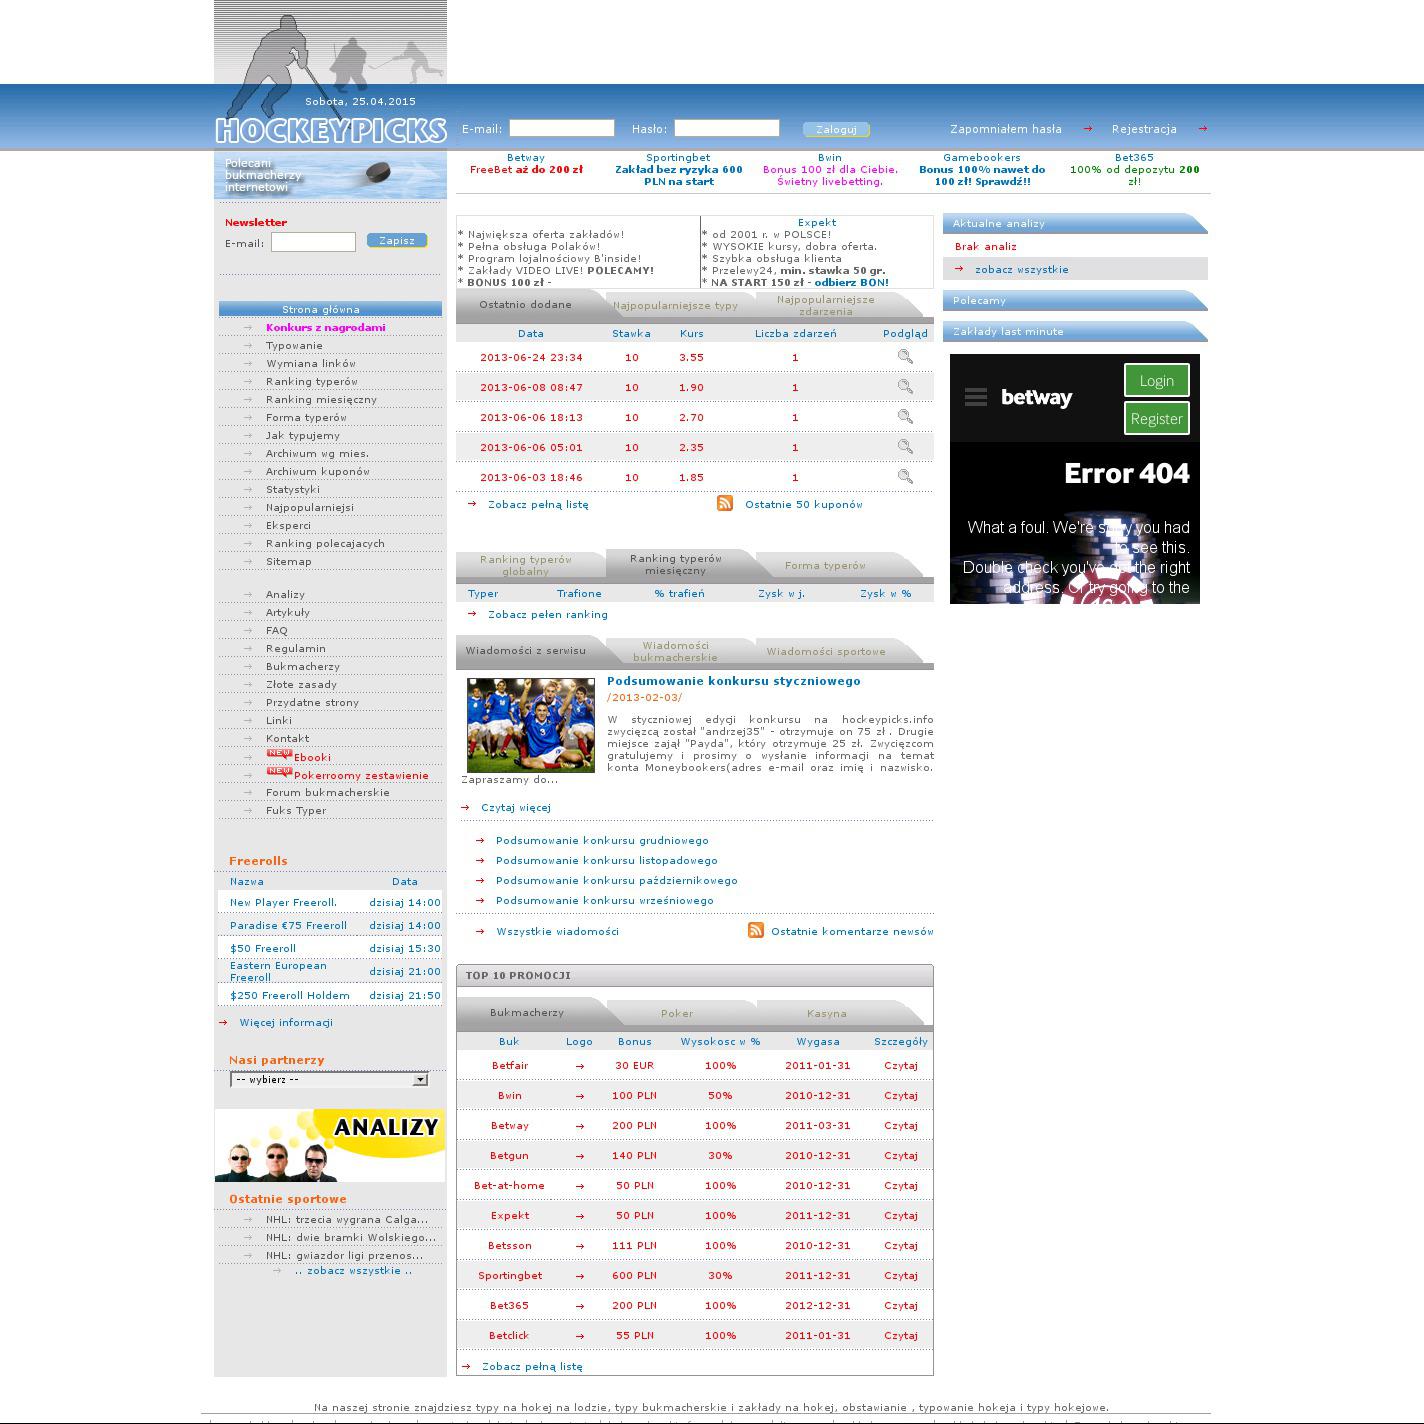Image resolution: width=1424 pixels, height=1424 pixels.
Task: Click the Zapisz newsletter button
Action: (x=397, y=241)
